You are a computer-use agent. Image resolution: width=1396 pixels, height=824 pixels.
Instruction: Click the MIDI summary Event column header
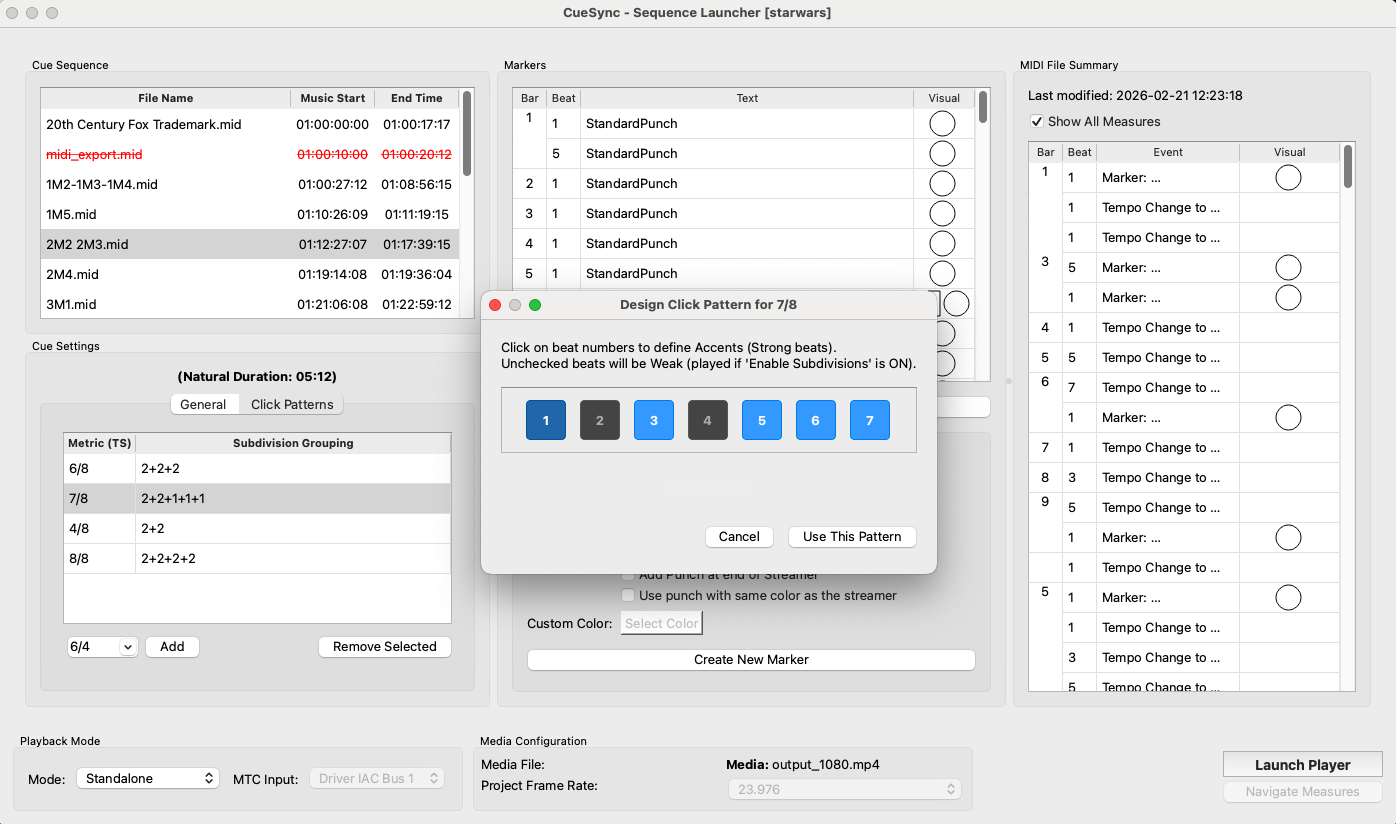(1167, 152)
